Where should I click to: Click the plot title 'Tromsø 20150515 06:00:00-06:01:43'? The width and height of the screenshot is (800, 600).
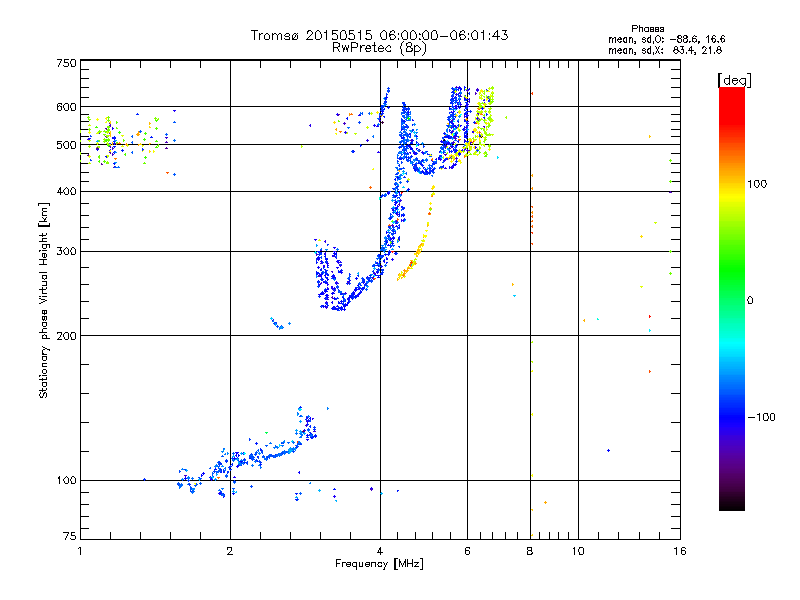(x=379, y=35)
